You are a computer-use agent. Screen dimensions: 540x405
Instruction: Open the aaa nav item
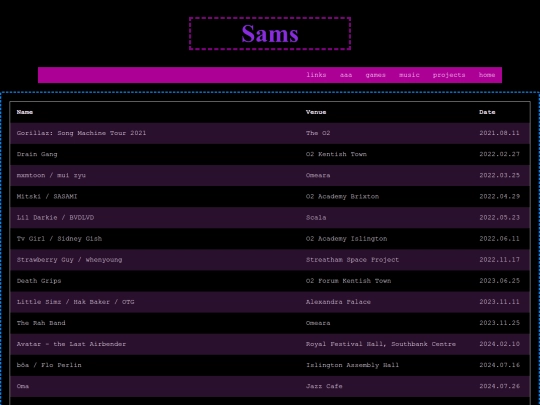pos(346,75)
